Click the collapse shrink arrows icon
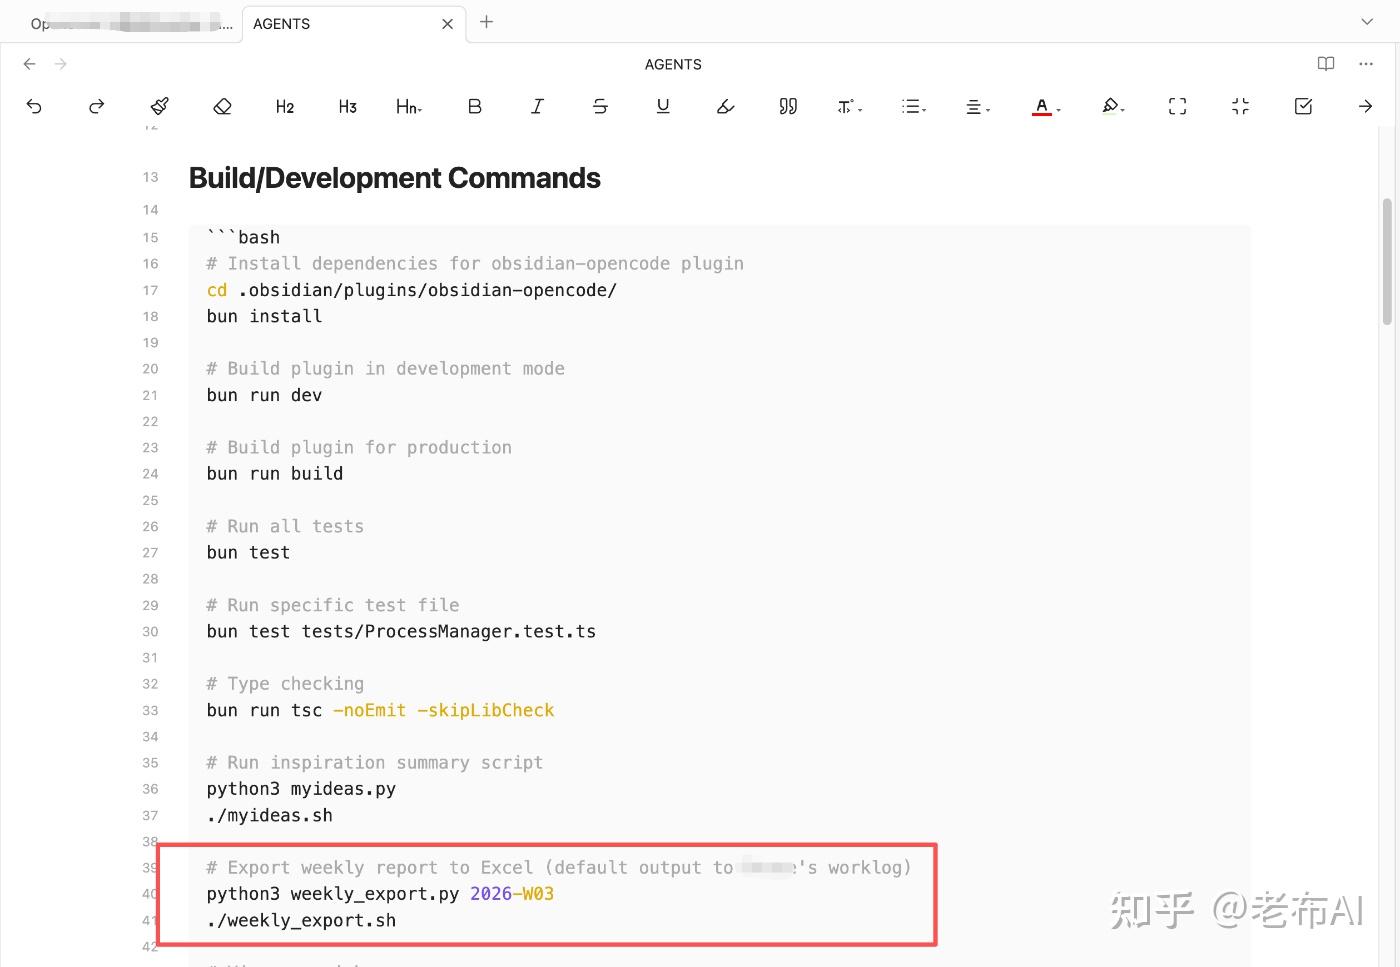This screenshot has height=967, width=1400. (1240, 106)
